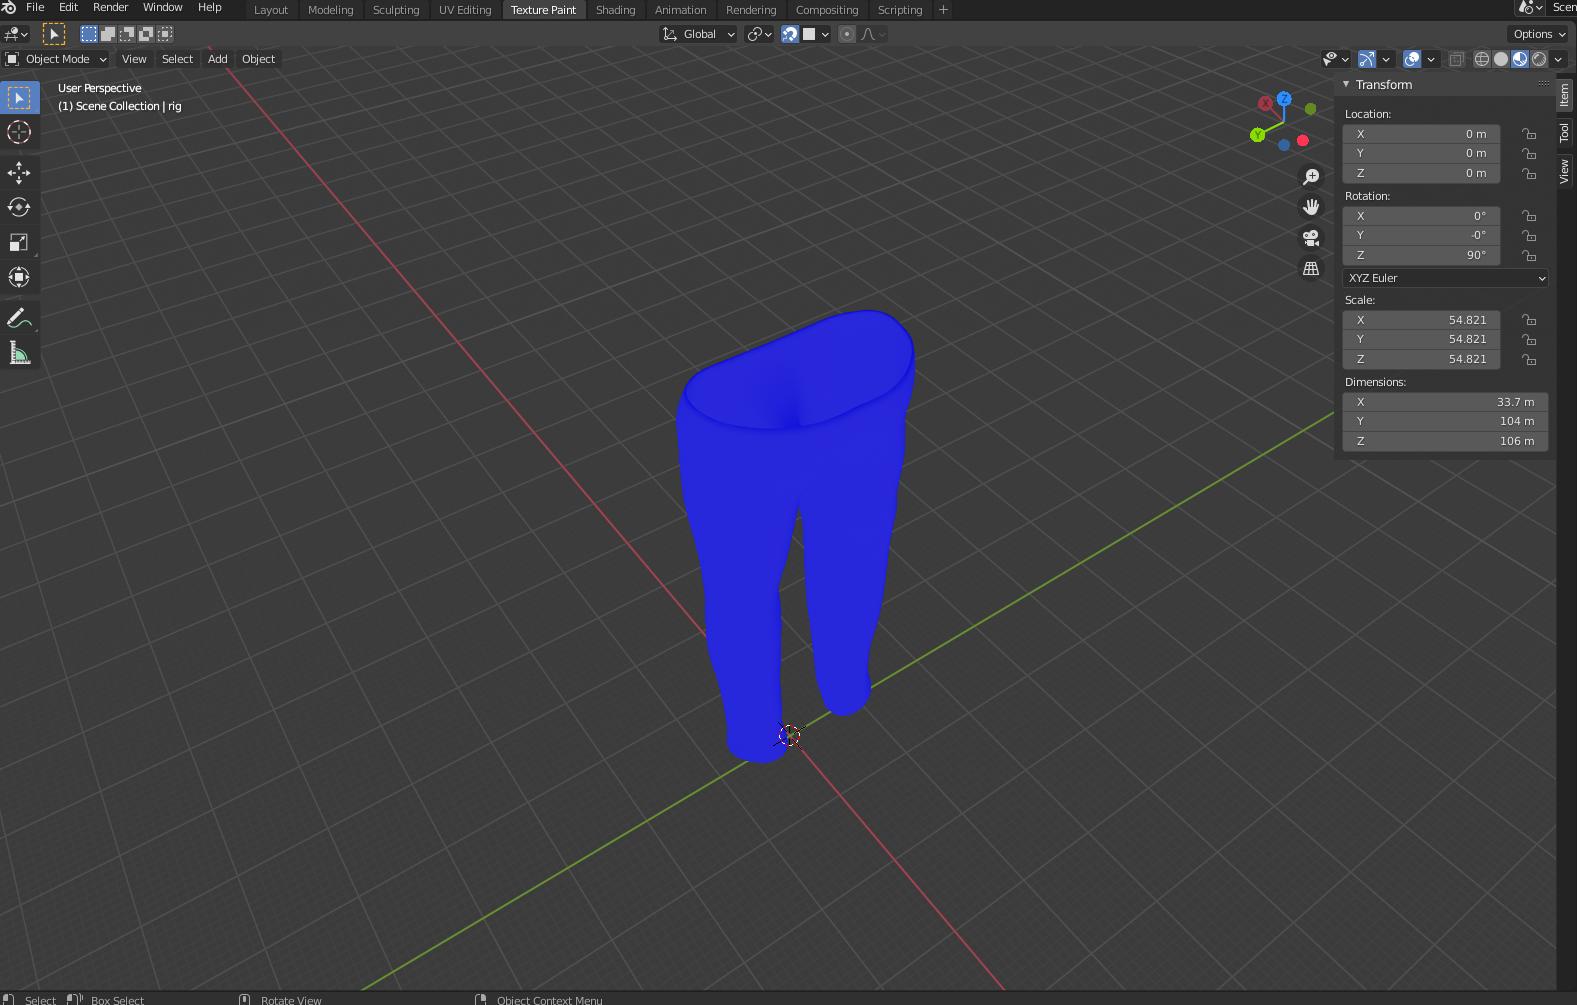
Task: Switch perspective/orthographic grid icon
Action: tap(1311, 269)
